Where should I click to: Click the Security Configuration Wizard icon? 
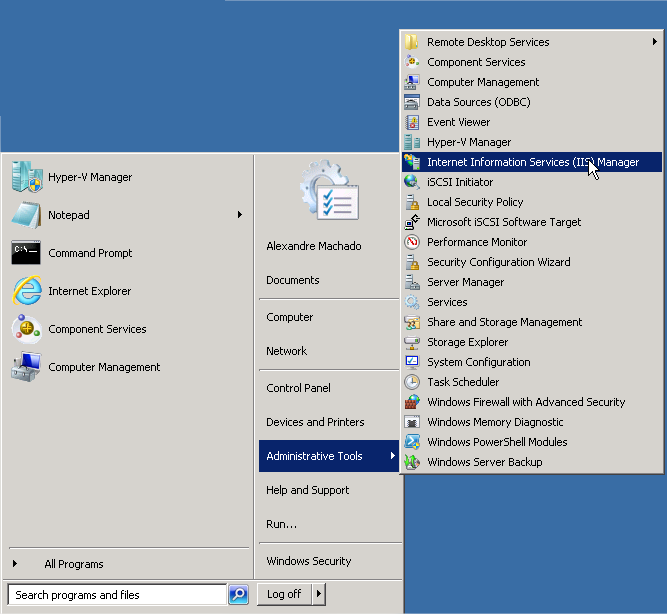pyautogui.click(x=411, y=262)
